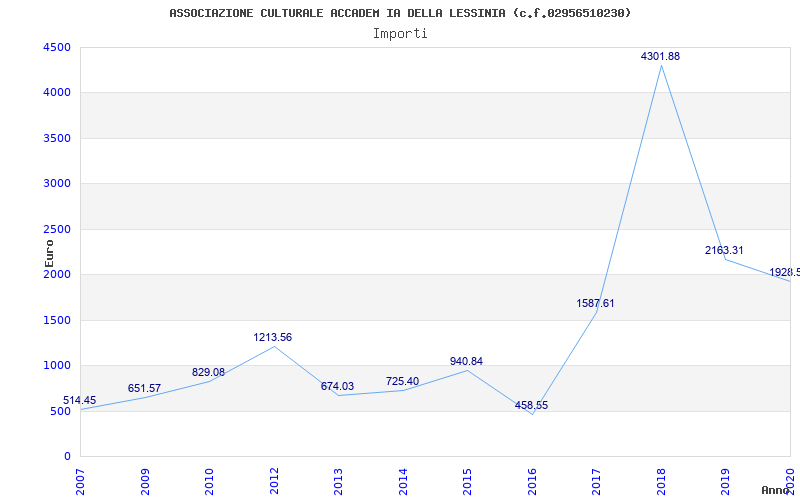Screen dimensions: 800x500
Task: Click the 458.55 data label
Action: click(x=531, y=406)
